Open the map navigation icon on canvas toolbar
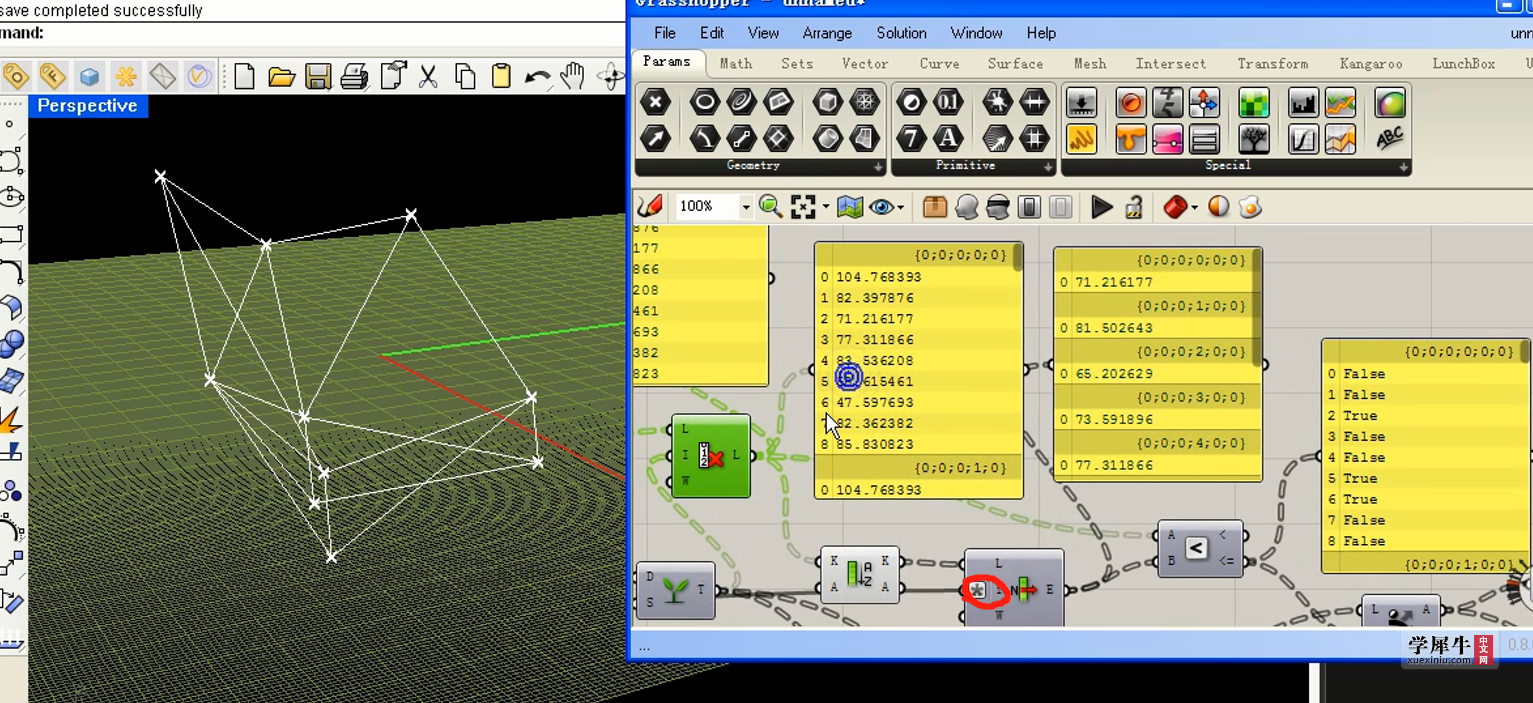The width and height of the screenshot is (1533, 703). (850, 207)
